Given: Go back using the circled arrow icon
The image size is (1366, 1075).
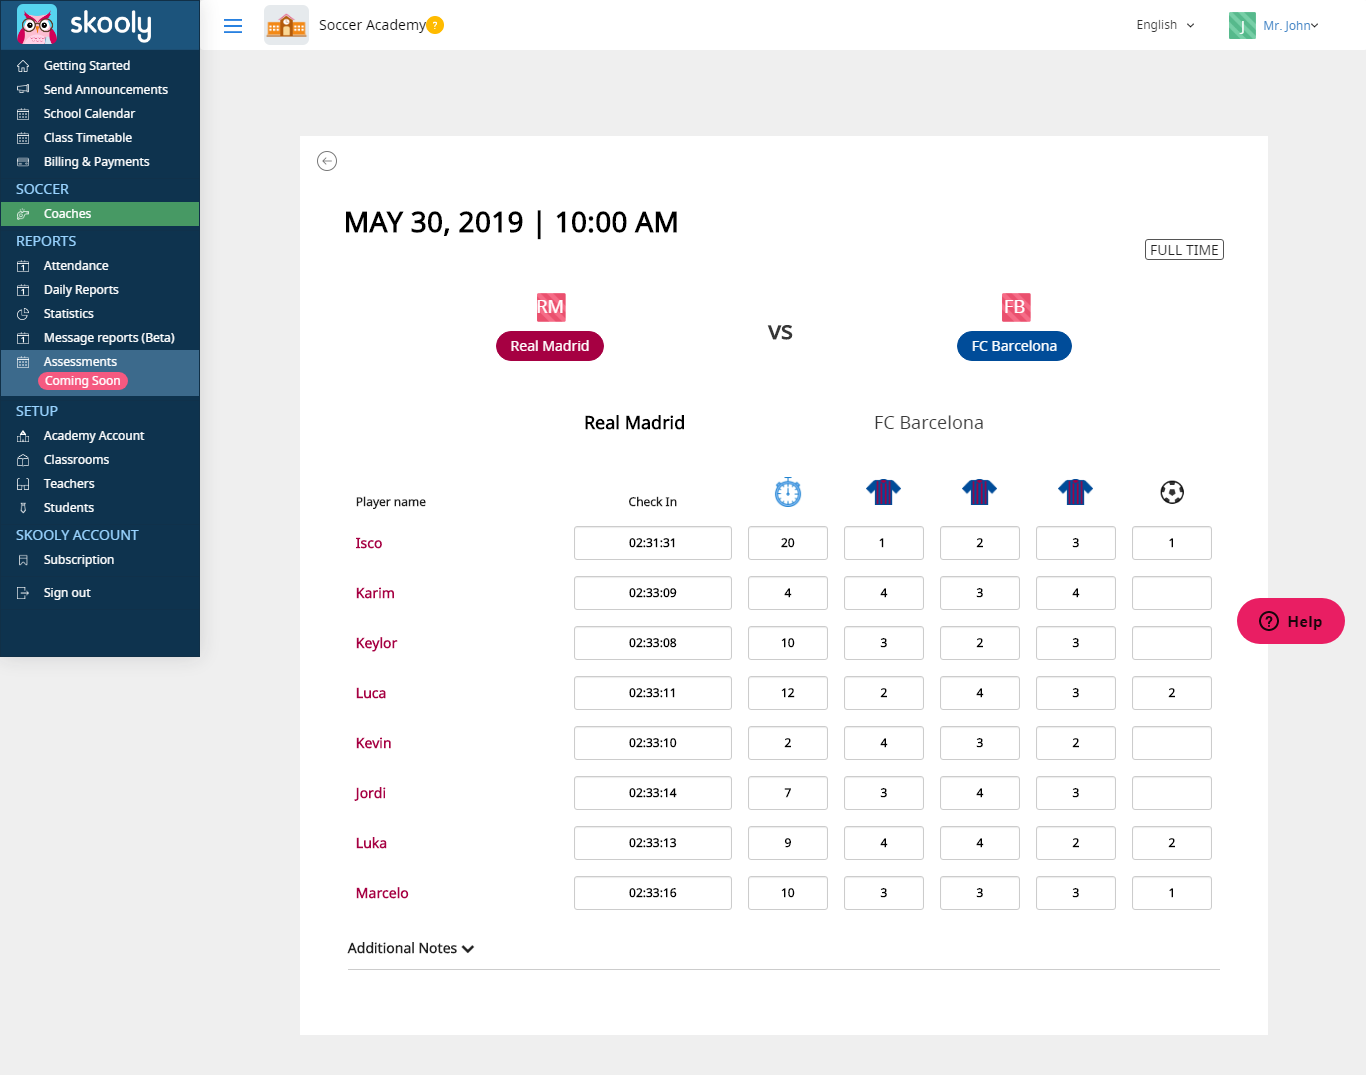Looking at the screenshot, I should 327,161.
